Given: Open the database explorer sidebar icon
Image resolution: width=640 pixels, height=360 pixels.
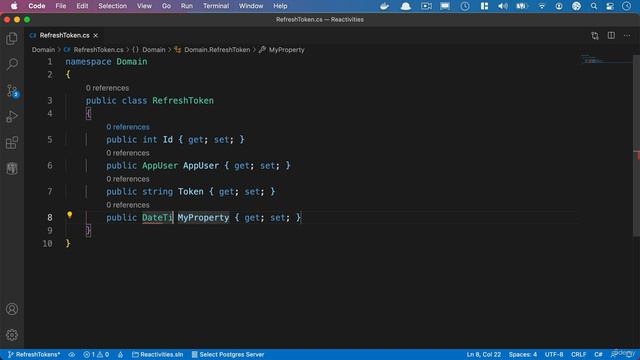Looking at the screenshot, I should tap(12, 169).
